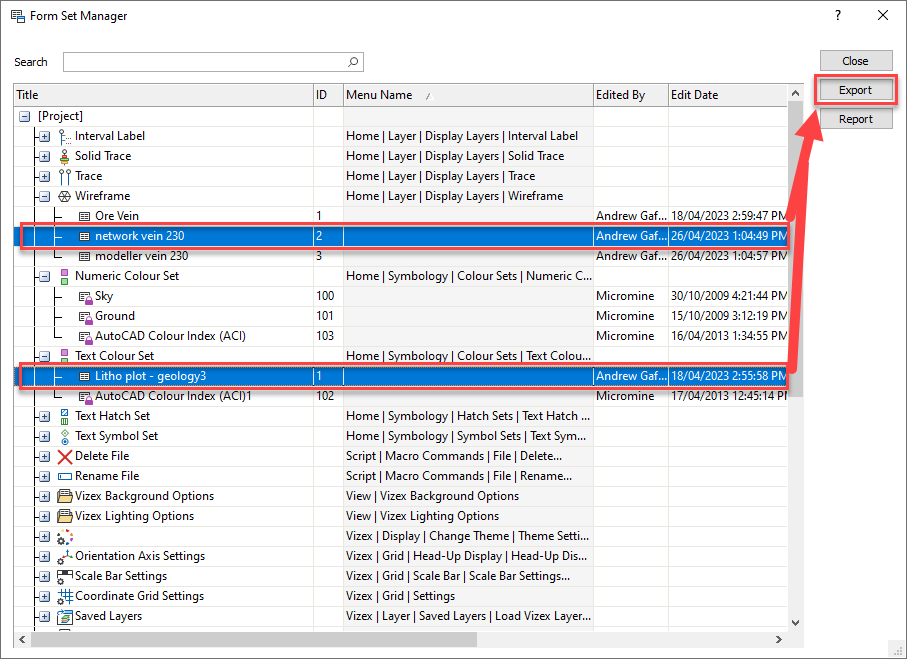Select the Ore Vein form set
Screen dimensions: 907x659
click(x=116, y=216)
